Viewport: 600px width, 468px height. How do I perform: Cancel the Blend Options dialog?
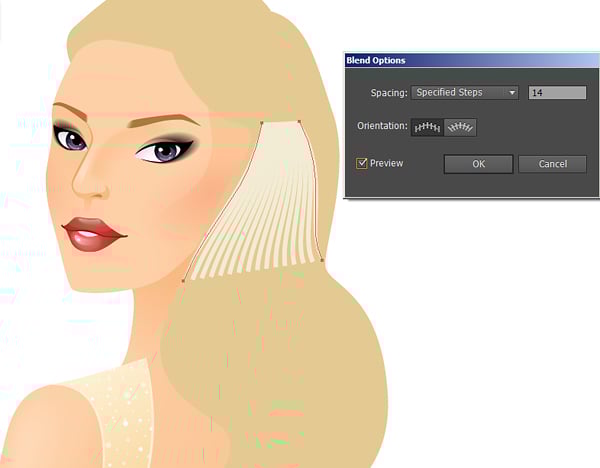pyautogui.click(x=552, y=164)
